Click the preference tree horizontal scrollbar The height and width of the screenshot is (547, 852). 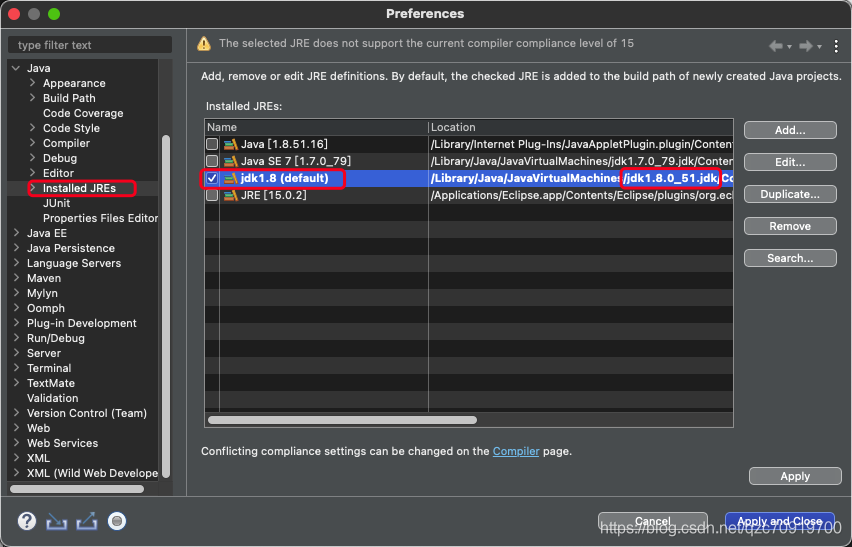coord(77,489)
